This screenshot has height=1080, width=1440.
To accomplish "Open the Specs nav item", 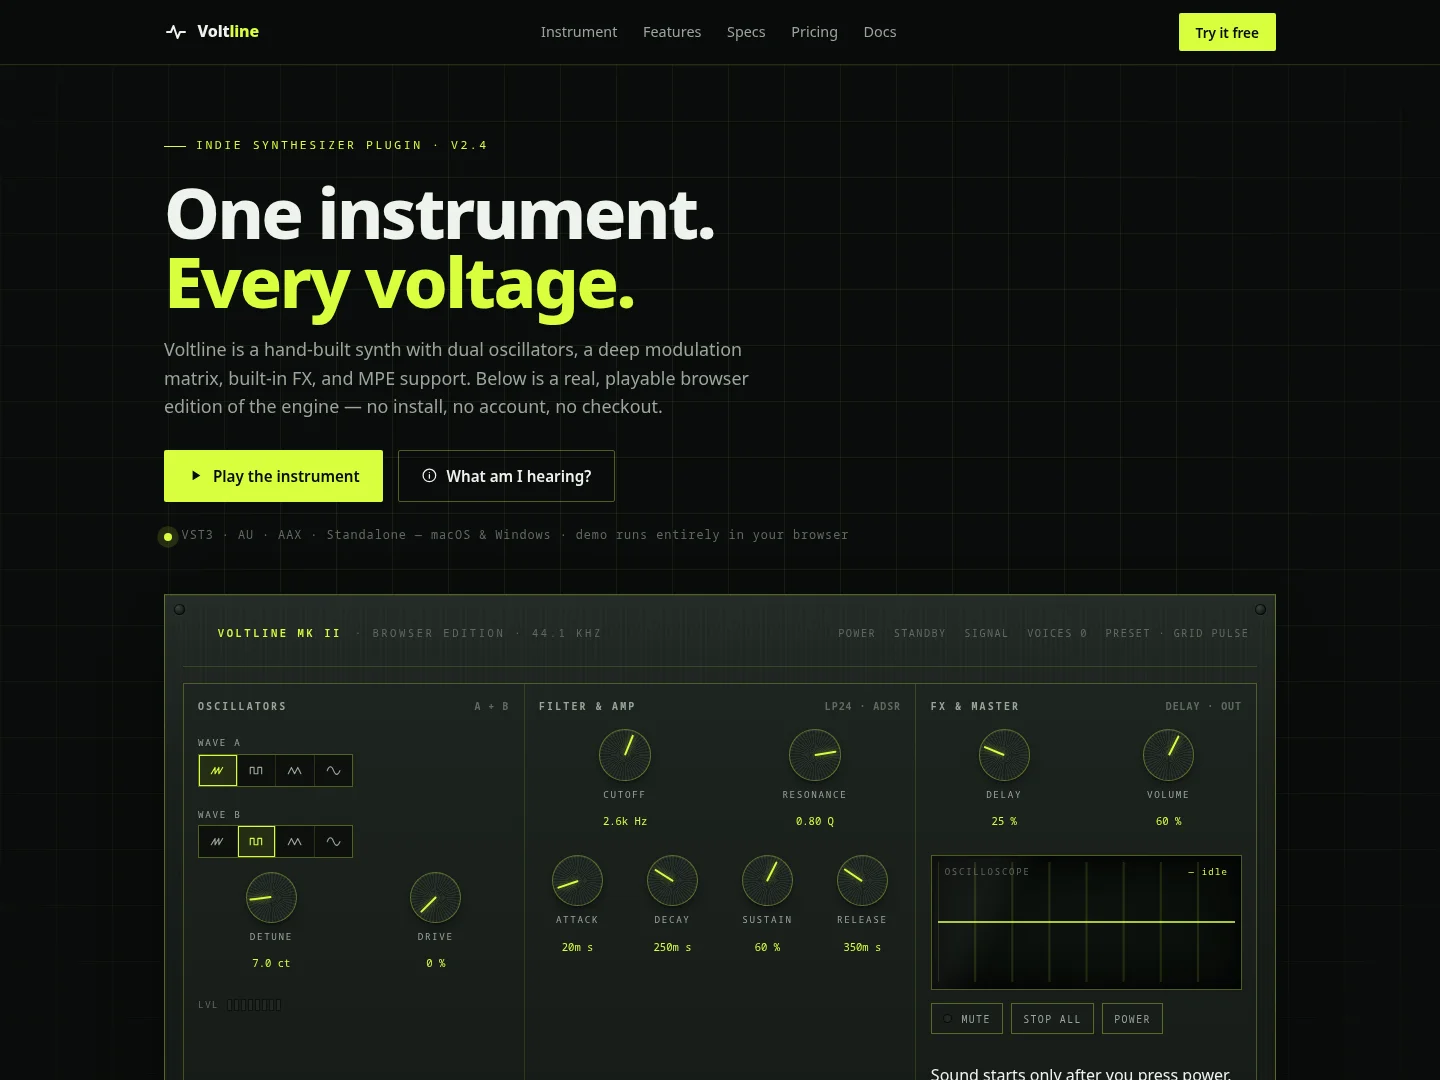I will click(746, 32).
